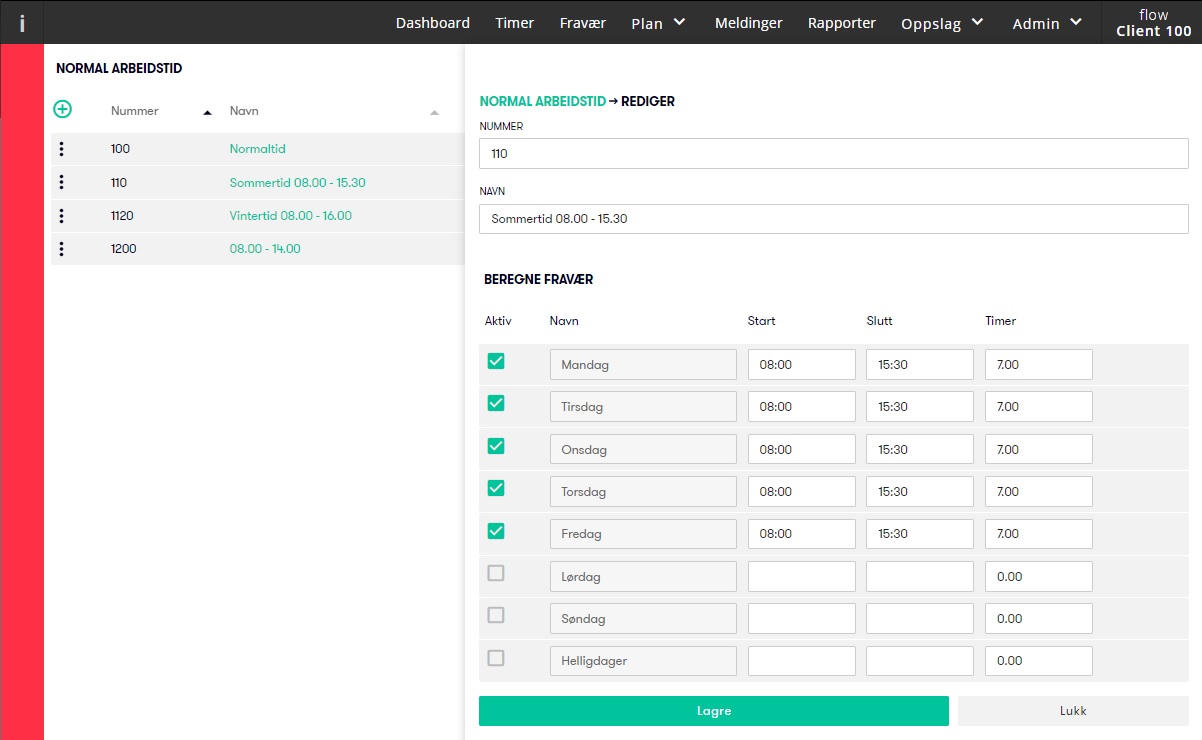Click the Onsdag start time field
The height and width of the screenshot is (740, 1202).
coord(802,449)
